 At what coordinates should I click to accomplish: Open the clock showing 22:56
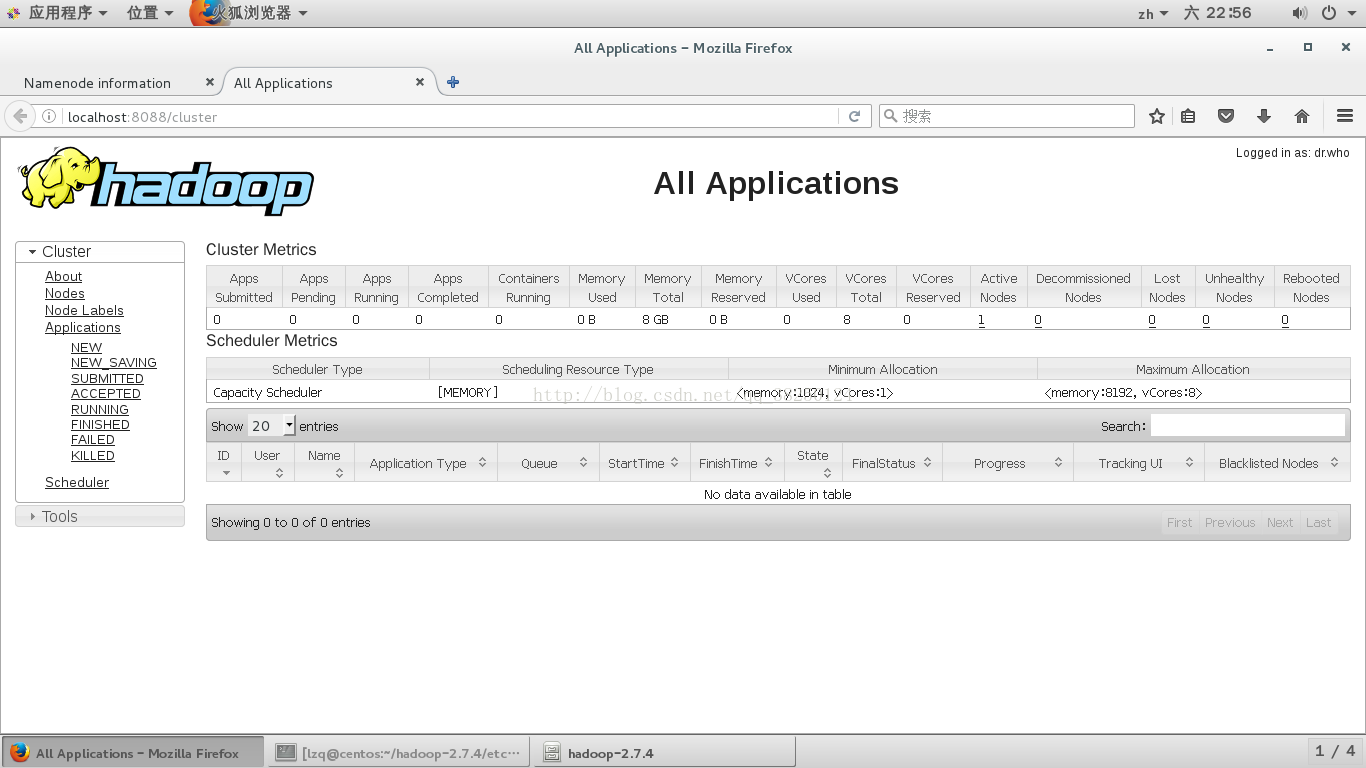pyautogui.click(x=1217, y=13)
